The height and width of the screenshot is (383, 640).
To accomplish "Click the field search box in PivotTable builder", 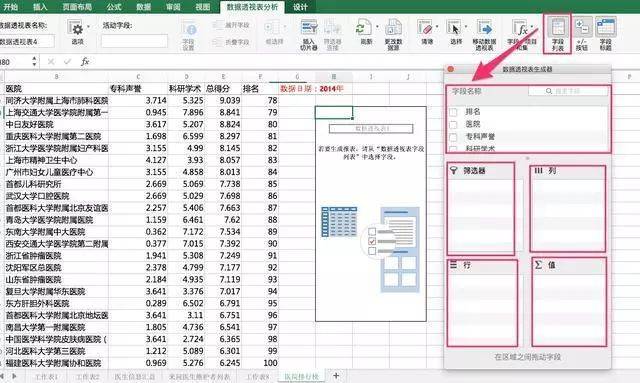I will 568,91.
